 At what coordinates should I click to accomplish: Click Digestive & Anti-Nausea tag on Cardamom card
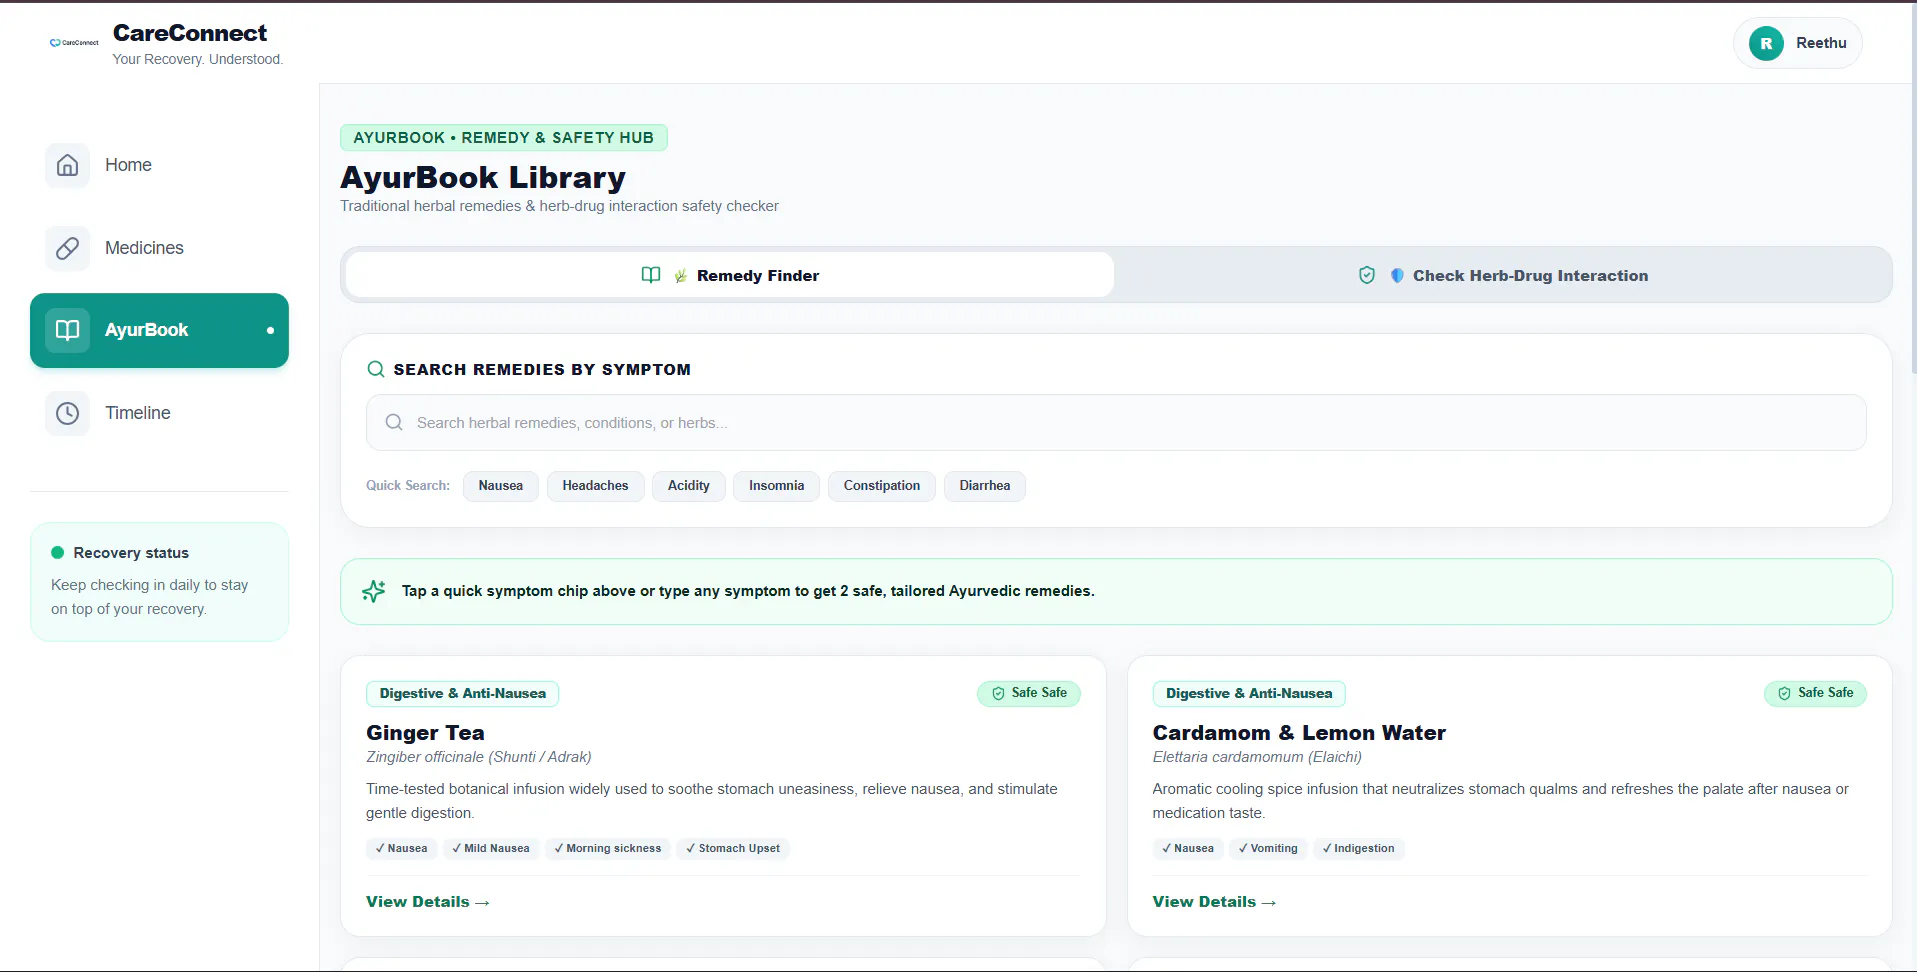point(1249,693)
